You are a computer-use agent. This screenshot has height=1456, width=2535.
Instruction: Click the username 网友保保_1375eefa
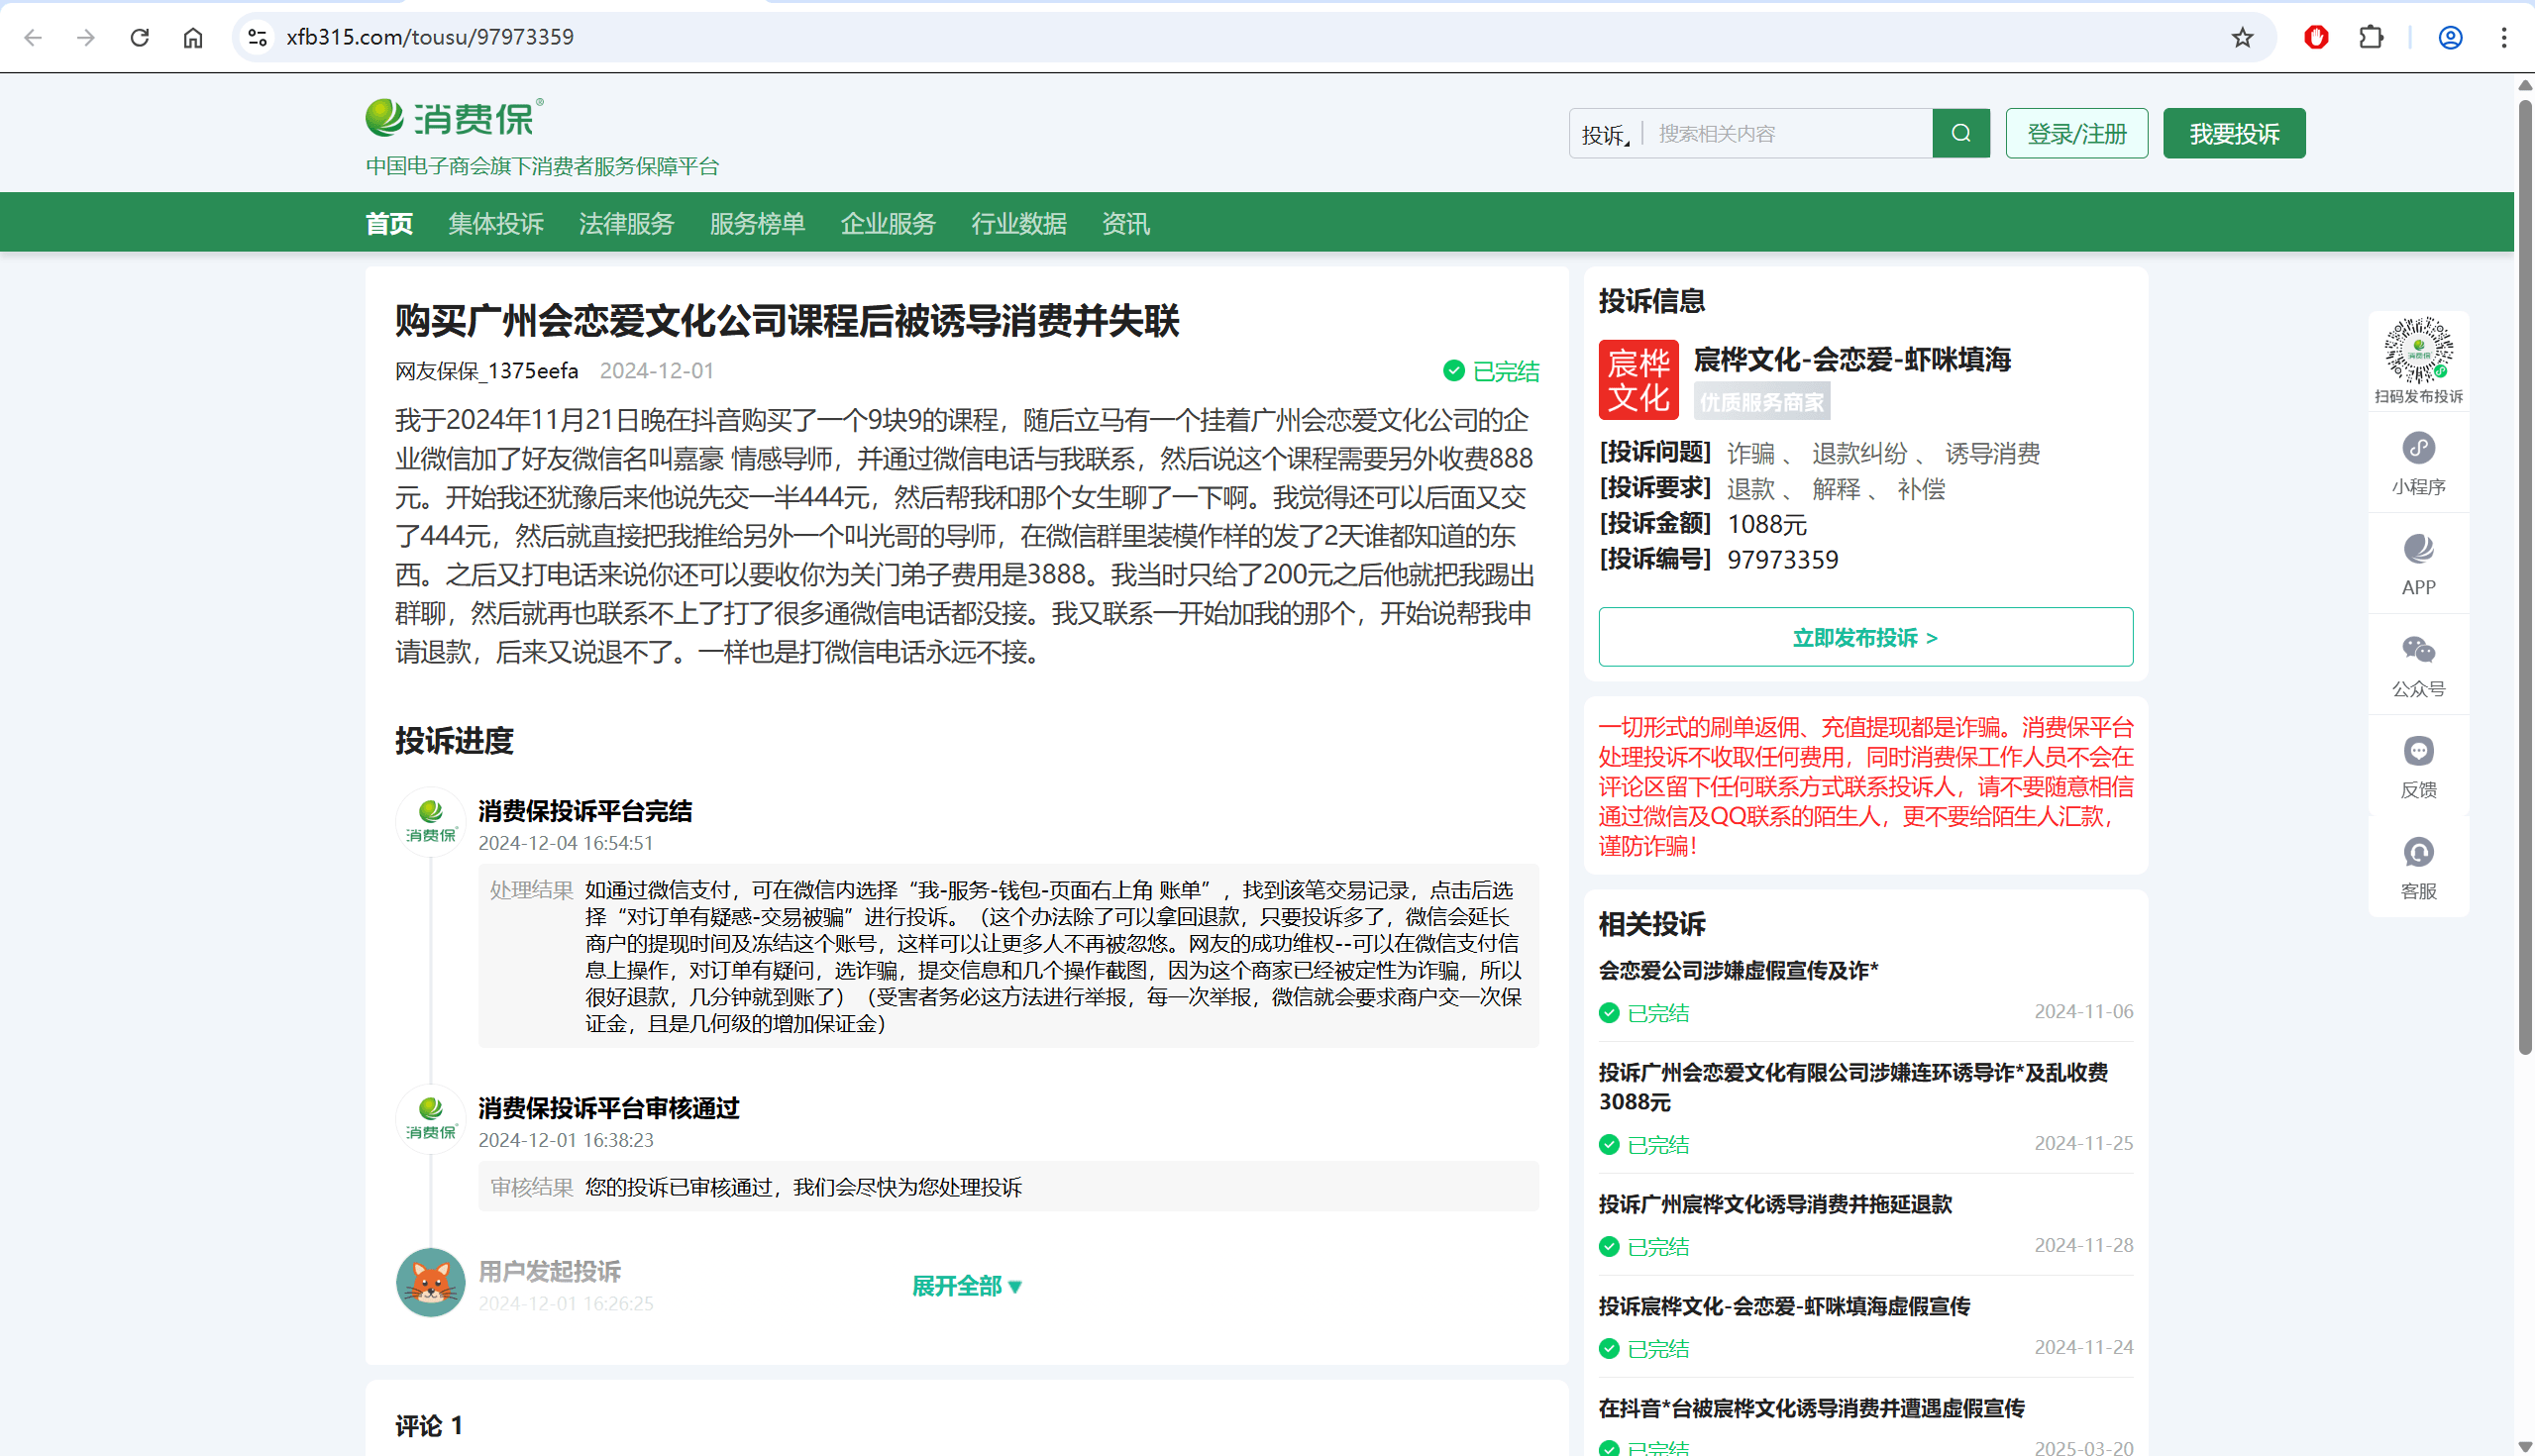coord(487,371)
